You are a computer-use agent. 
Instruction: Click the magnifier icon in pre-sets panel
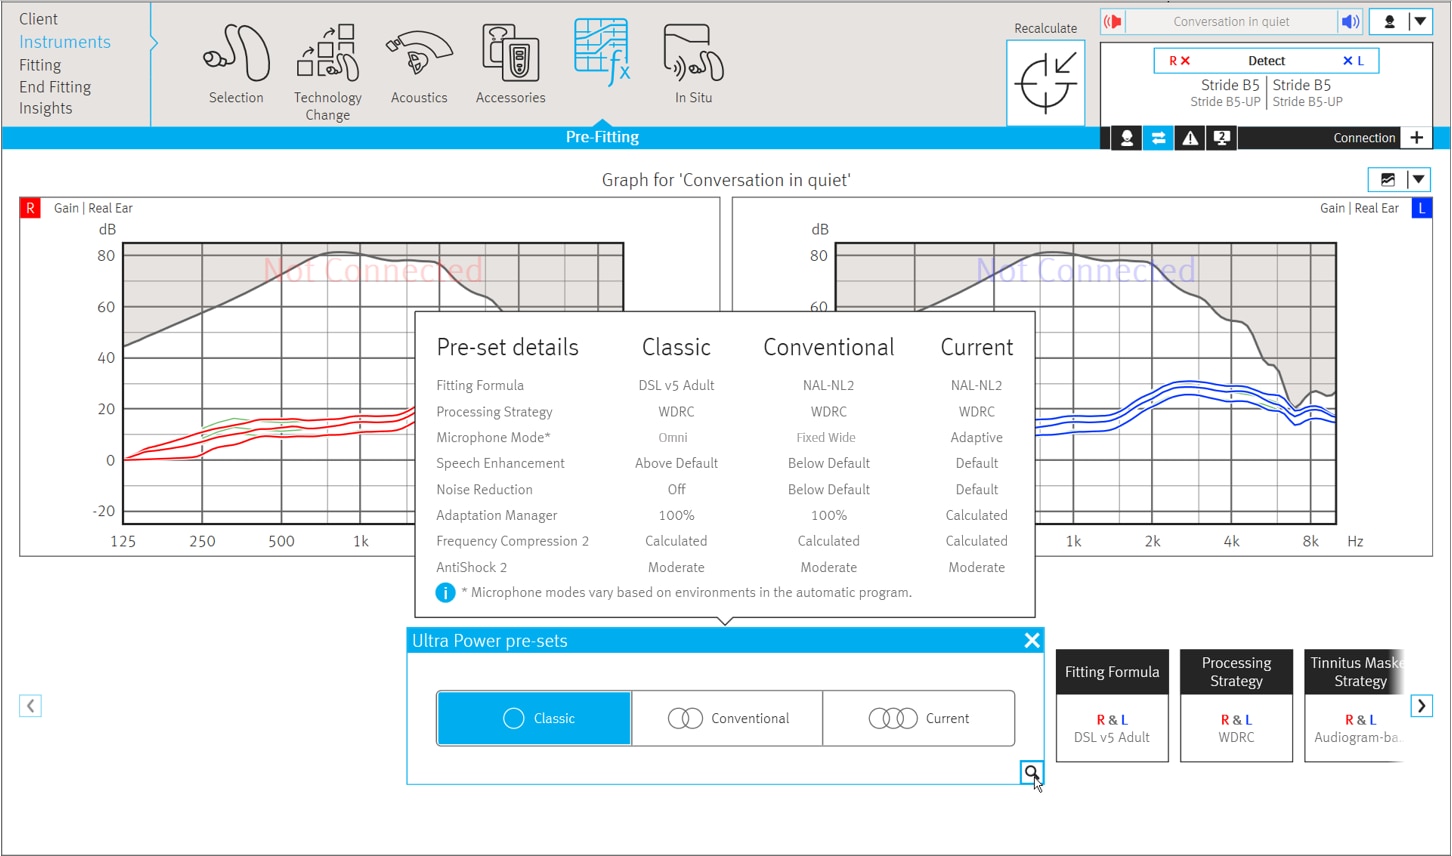coord(1031,772)
